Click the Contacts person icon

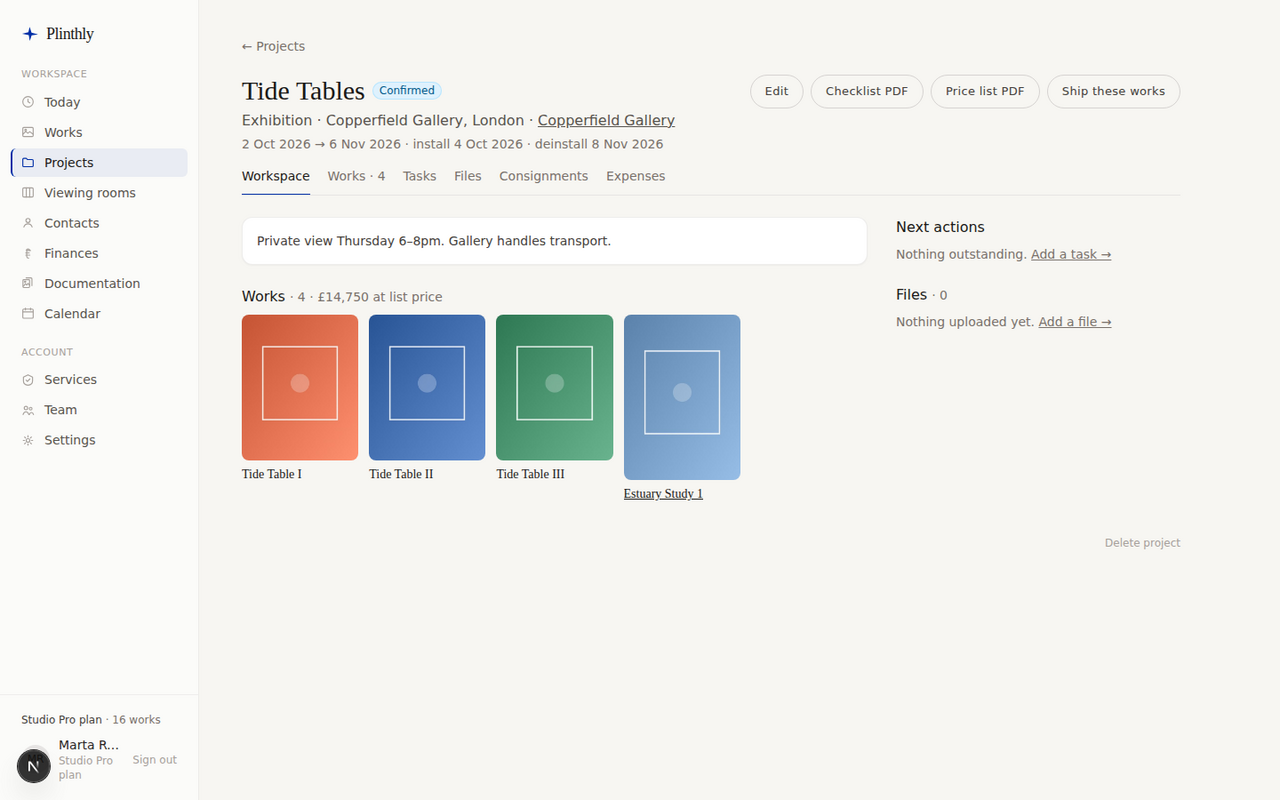(28, 223)
